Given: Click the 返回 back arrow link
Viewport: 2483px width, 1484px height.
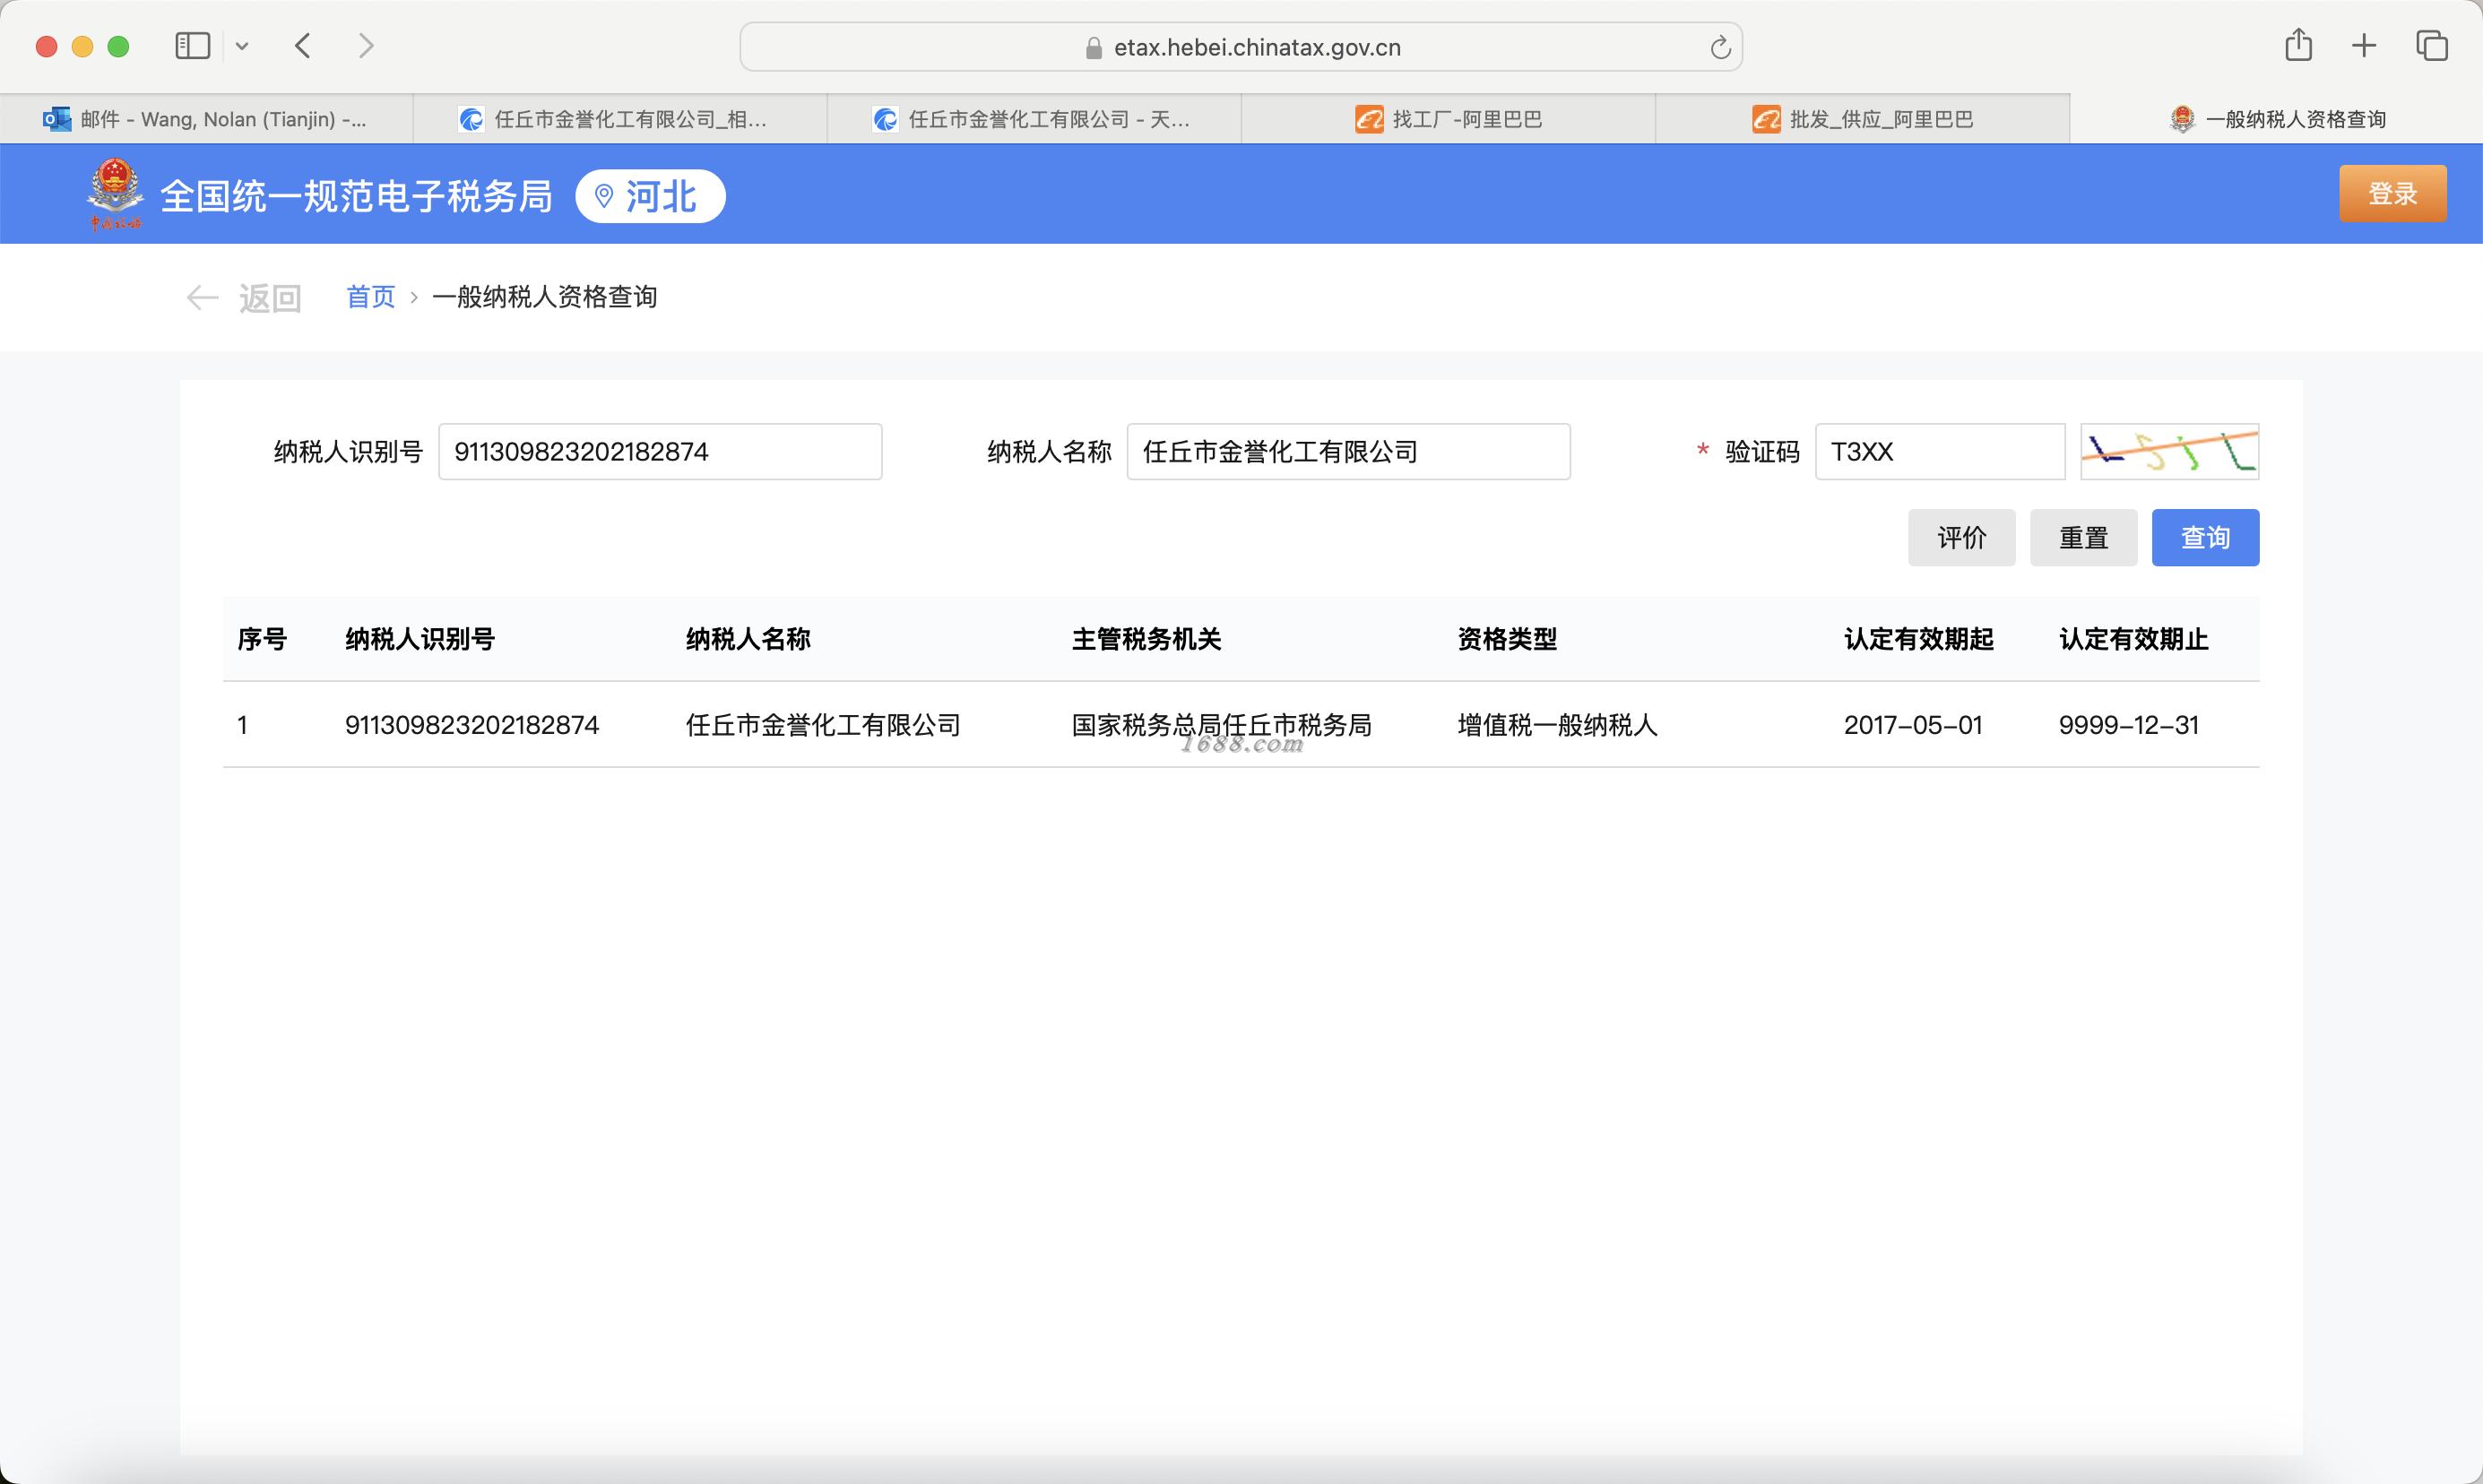Looking at the screenshot, I should pyautogui.click(x=245, y=298).
